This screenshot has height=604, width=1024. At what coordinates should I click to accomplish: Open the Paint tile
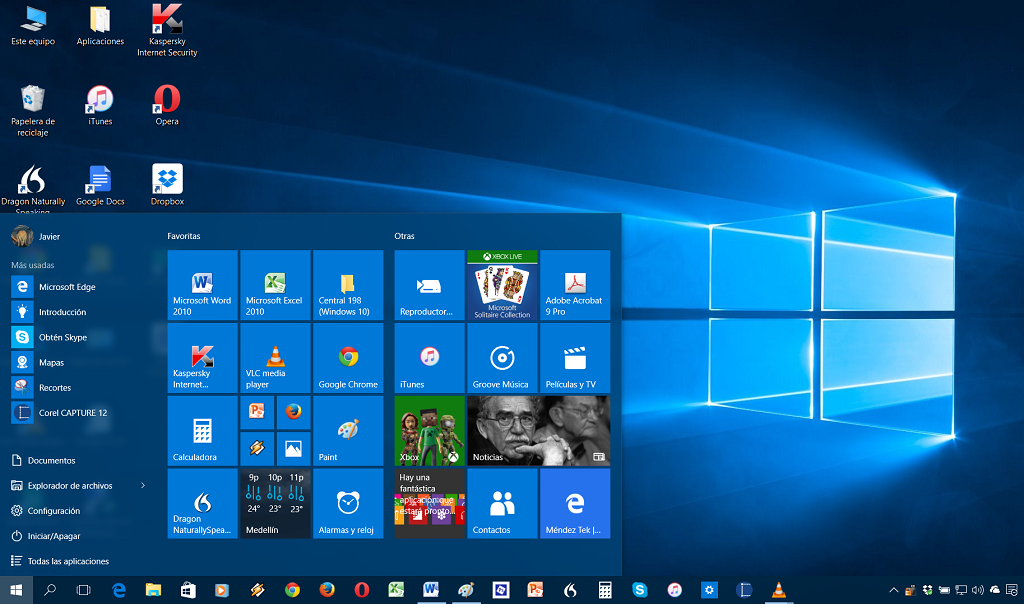[348, 431]
